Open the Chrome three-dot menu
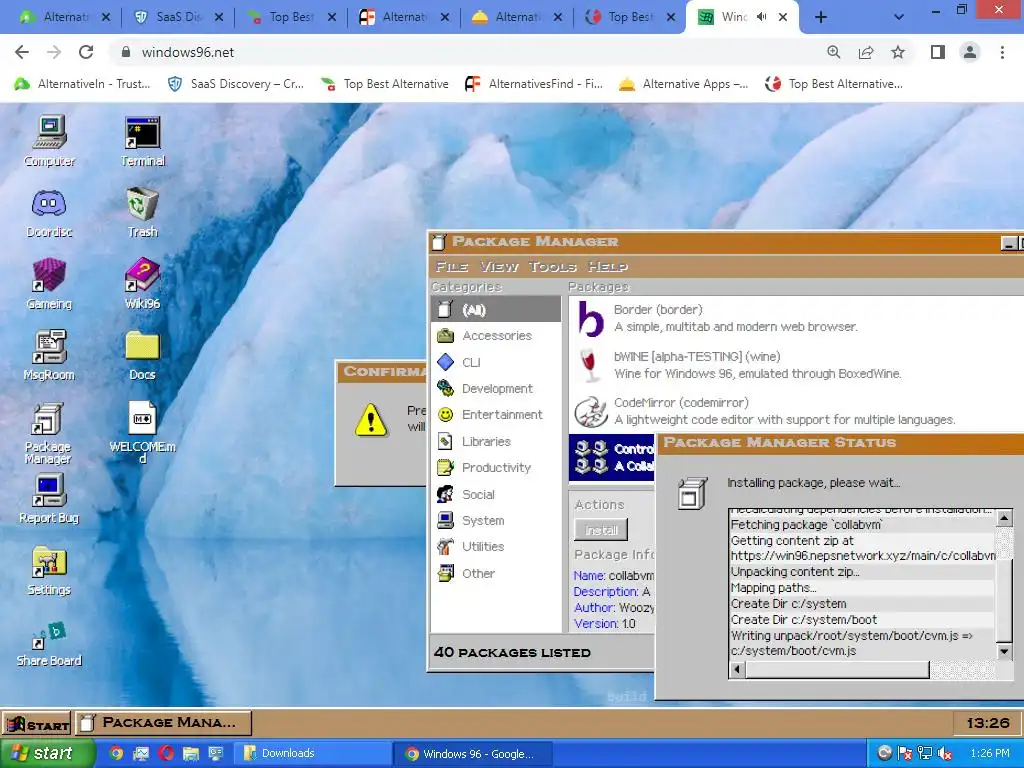 [1002, 52]
